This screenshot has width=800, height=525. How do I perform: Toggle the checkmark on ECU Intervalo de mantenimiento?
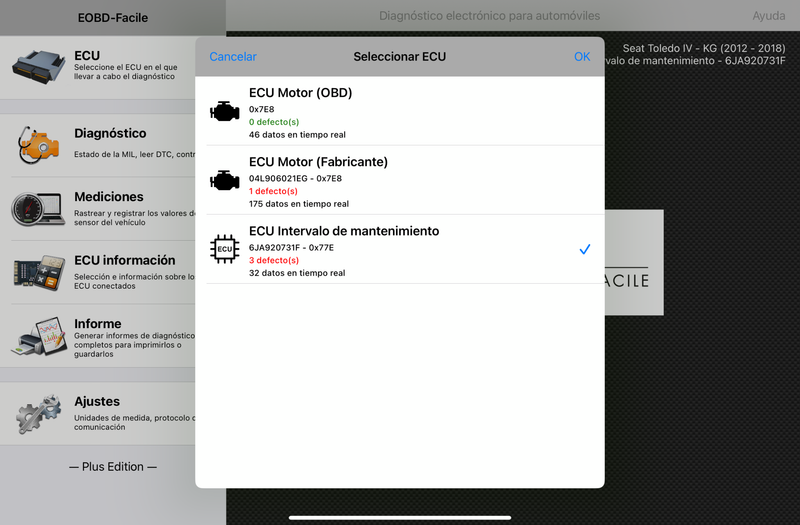pos(585,249)
